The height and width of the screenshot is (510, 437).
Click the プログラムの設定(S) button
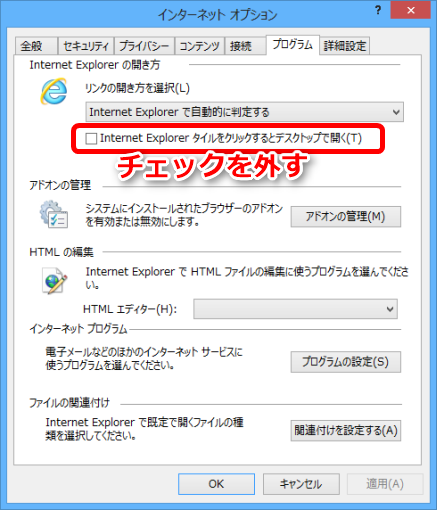click(x=346, y=362)
